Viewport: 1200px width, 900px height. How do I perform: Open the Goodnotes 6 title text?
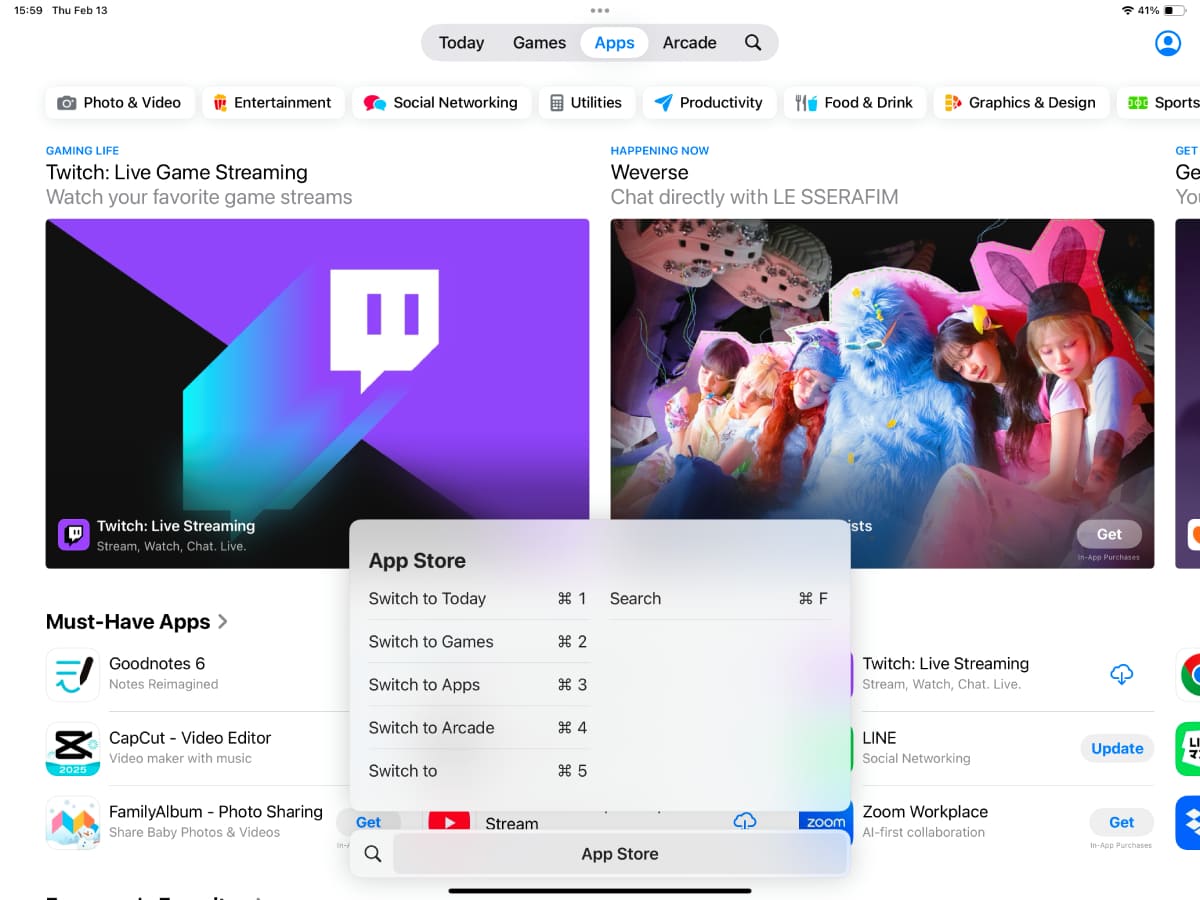pos(157,663)
